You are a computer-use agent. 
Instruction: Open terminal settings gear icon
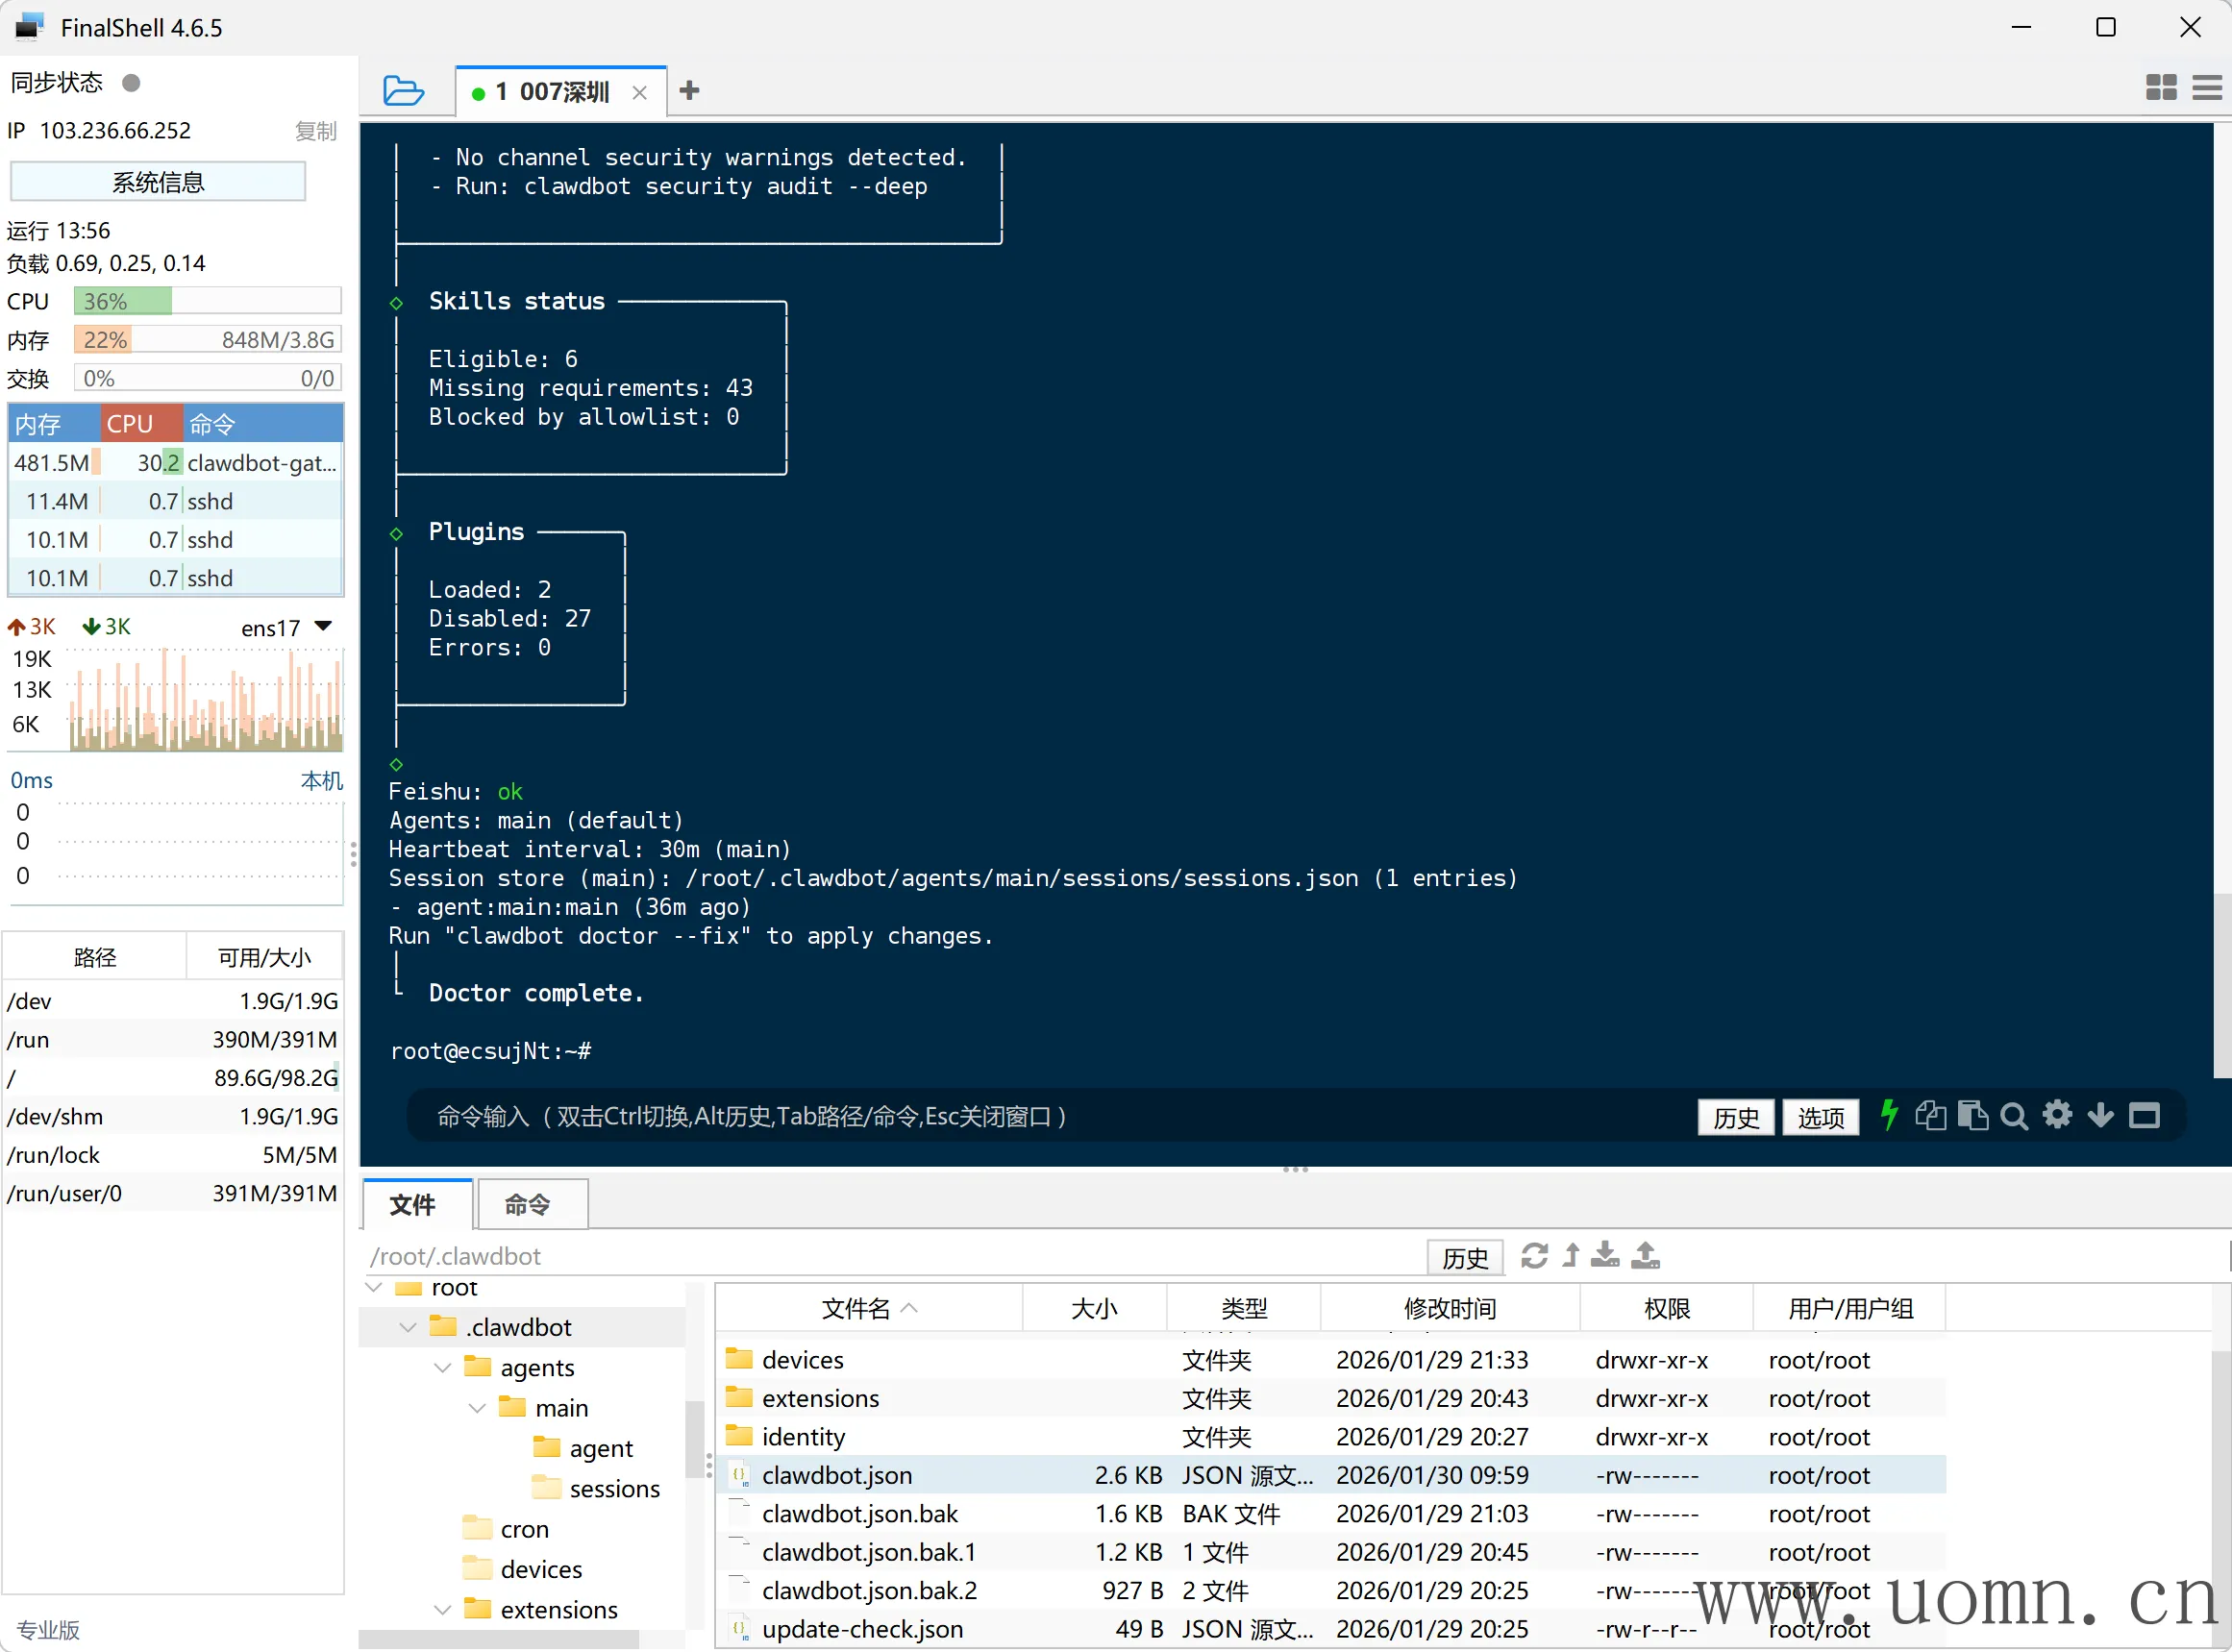[2057, 1114]
